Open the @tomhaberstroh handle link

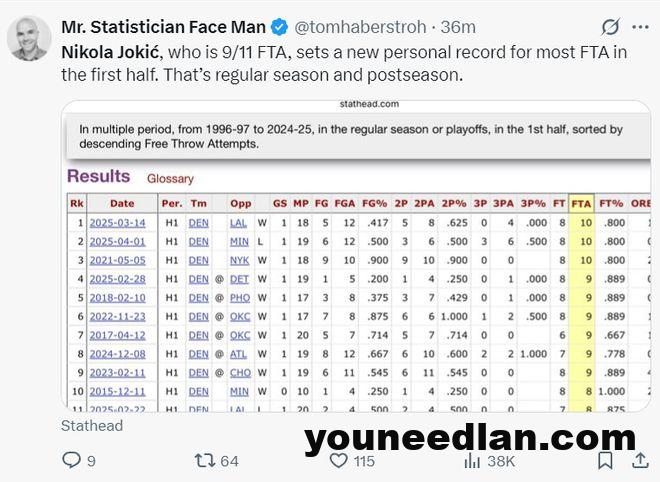pyautogui.click(x=360, y=27)
